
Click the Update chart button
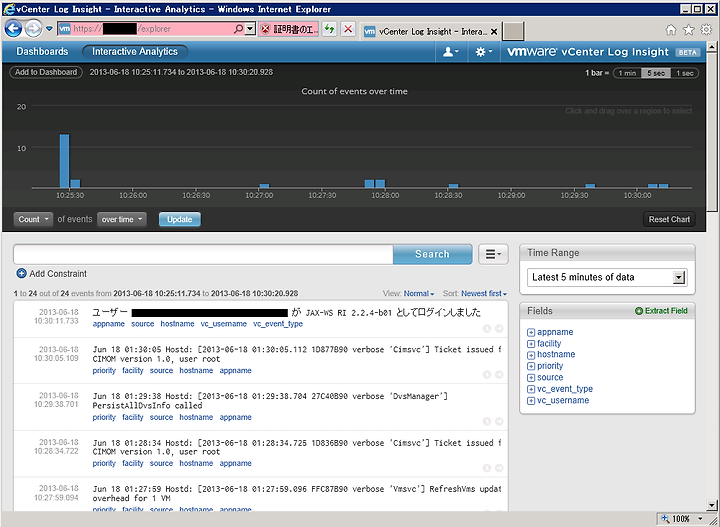coord(180,219)
